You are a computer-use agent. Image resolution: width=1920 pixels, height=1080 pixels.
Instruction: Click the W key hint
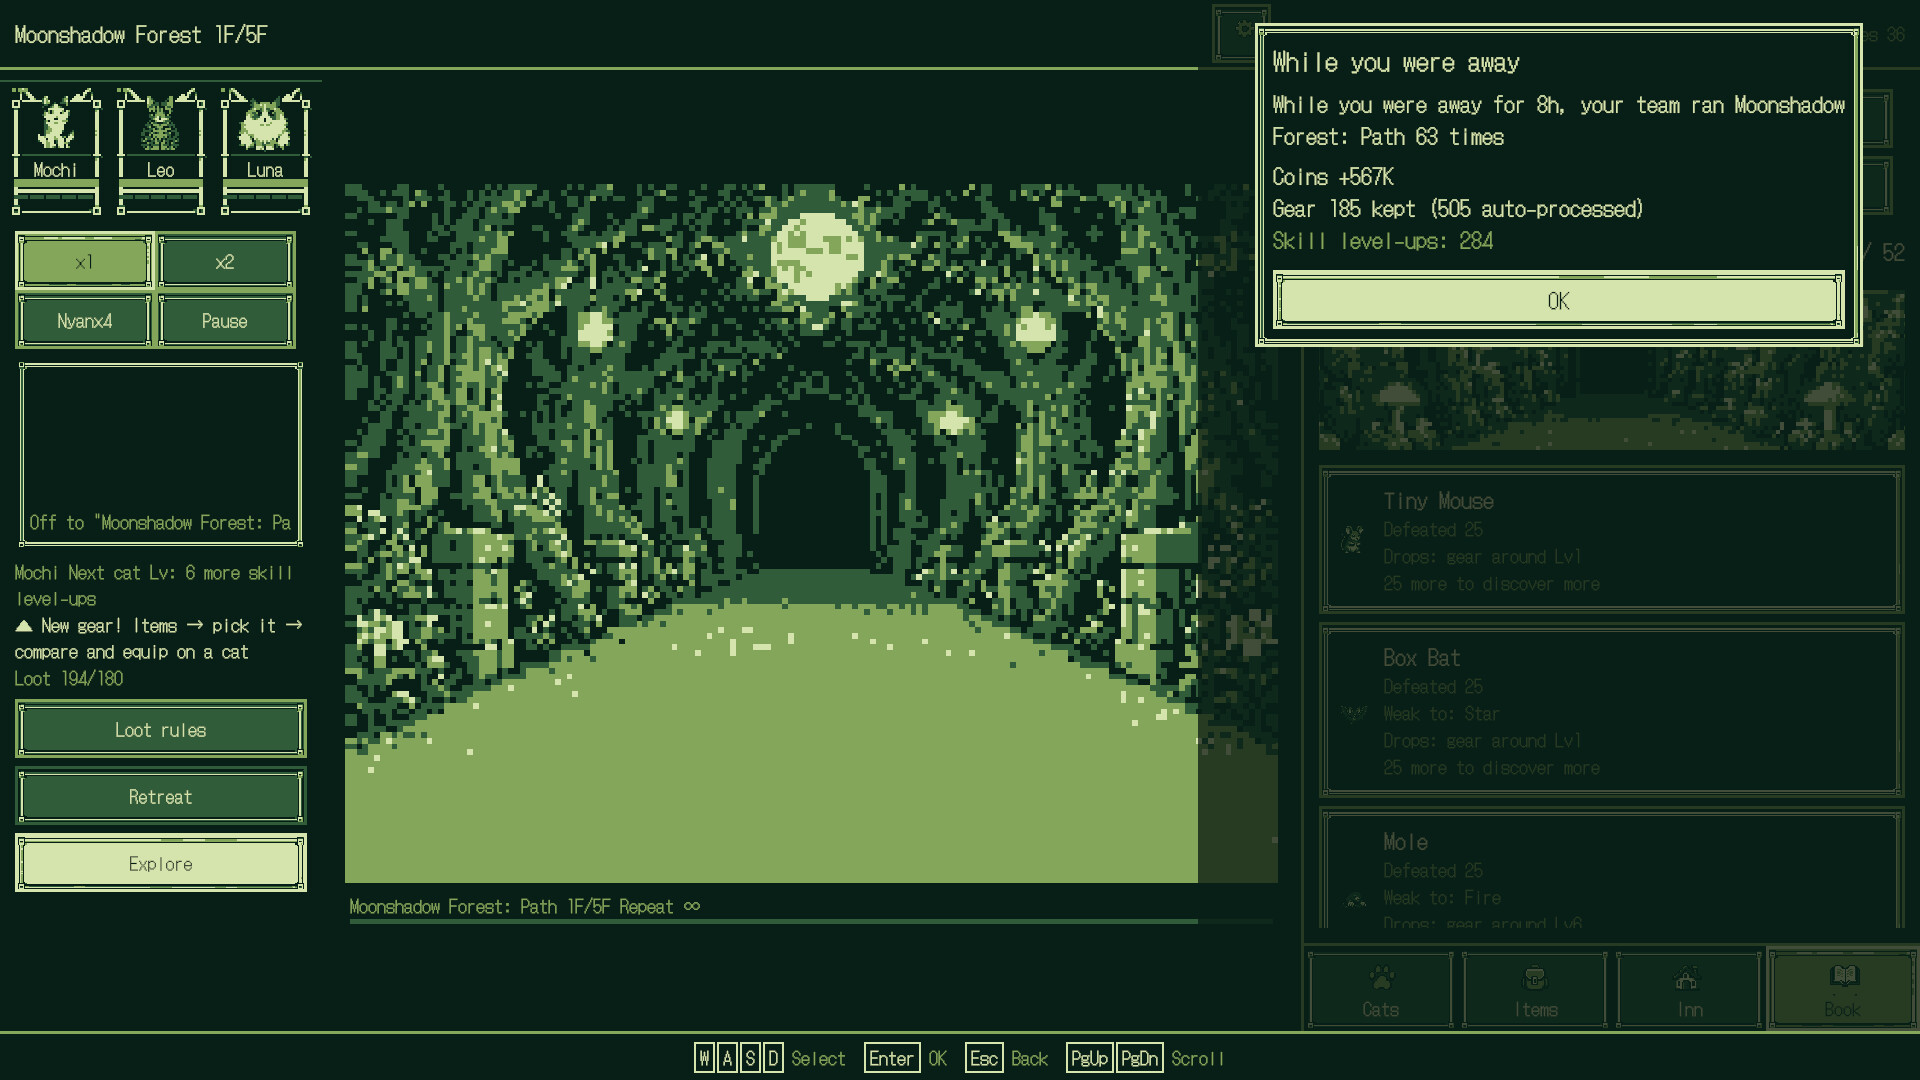click(705, 1058)
